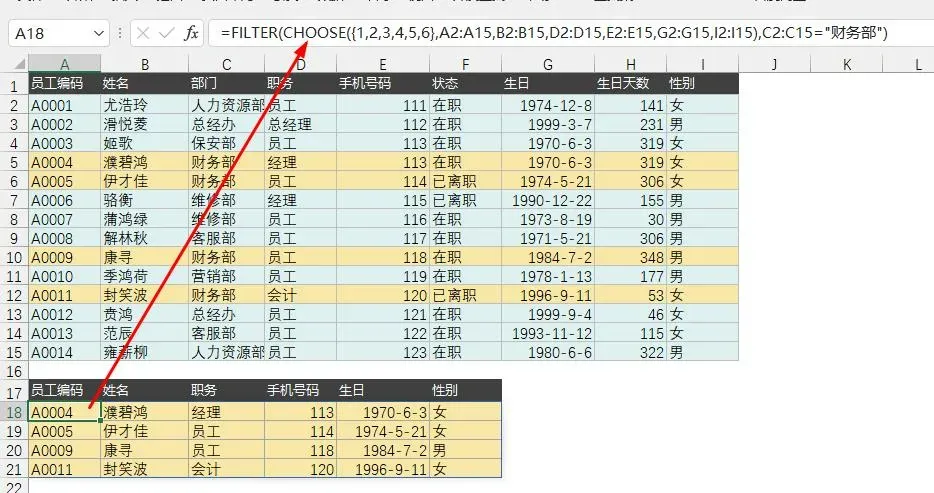Screen dimensions: 934x493
Task: Open the Name Box dropdown arrow
Action: click(x=99, y=33)
